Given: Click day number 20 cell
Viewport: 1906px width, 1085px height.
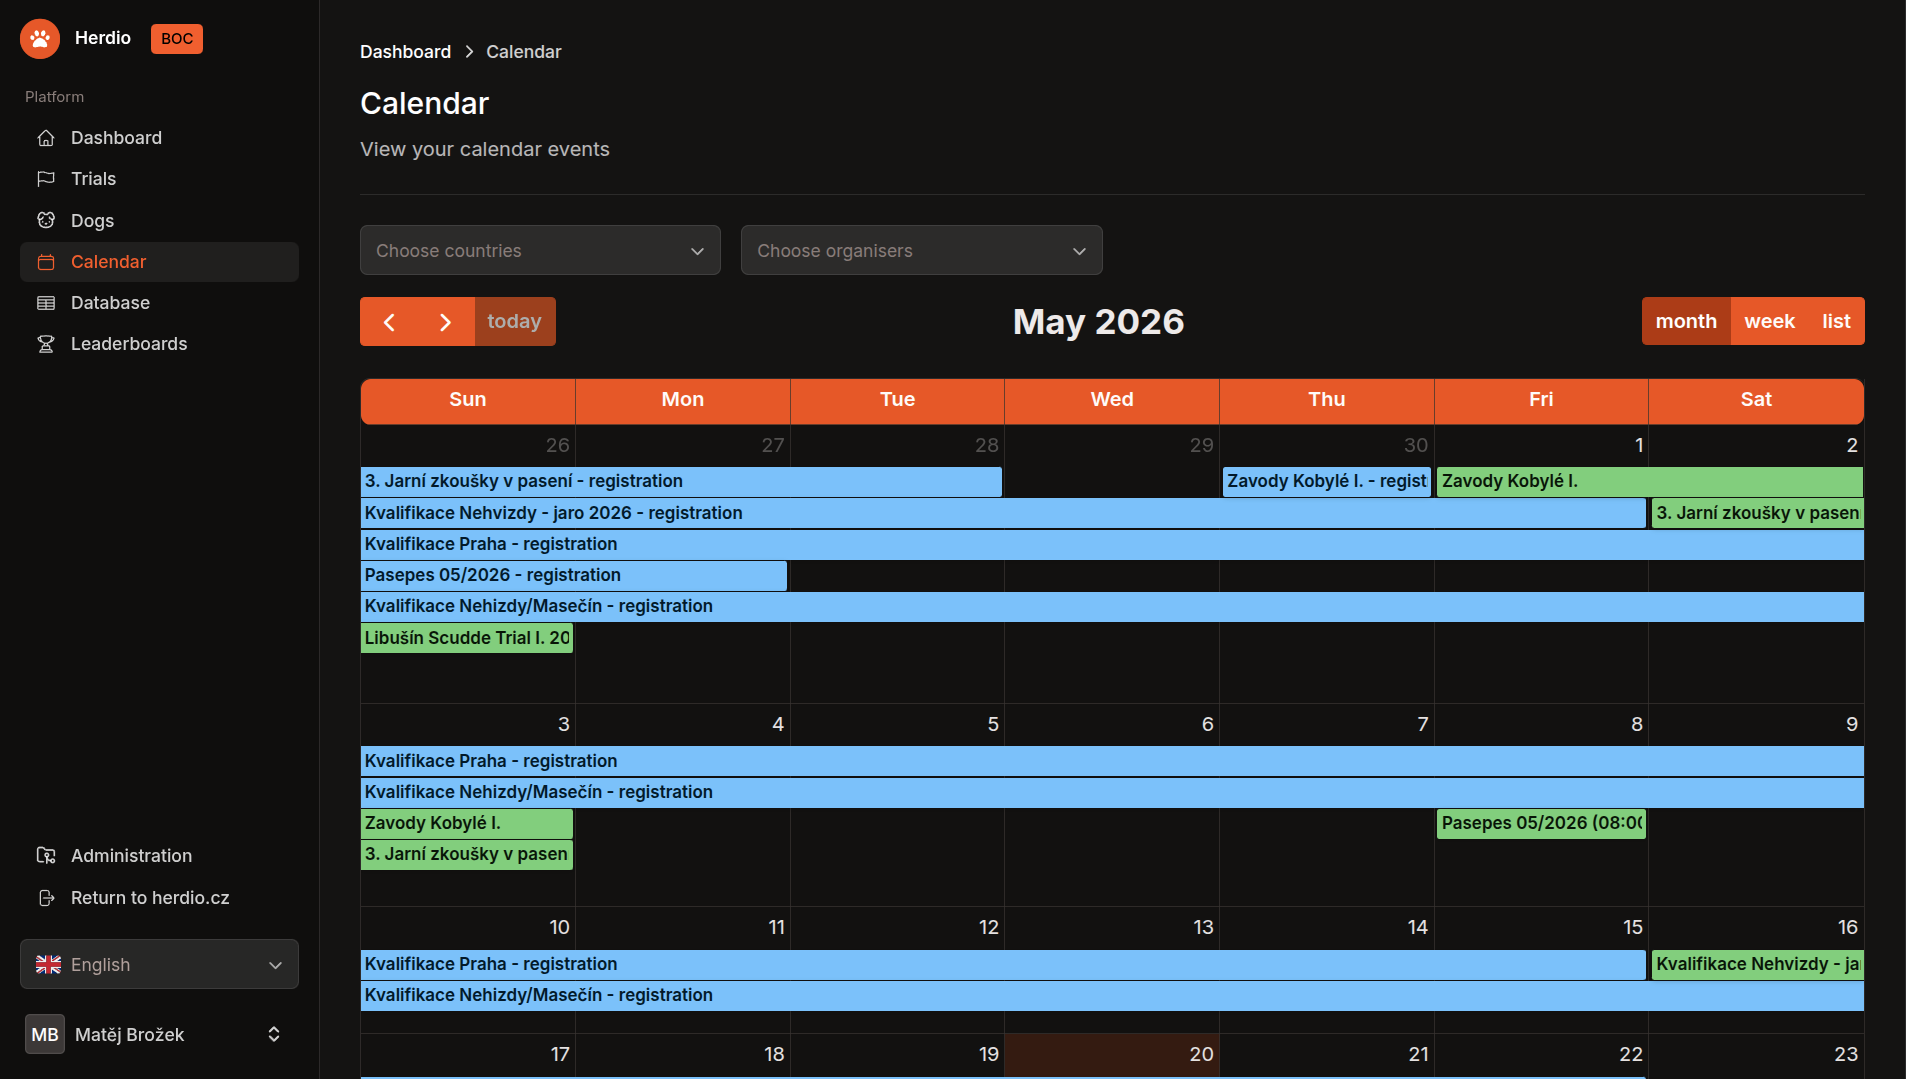Looking at the screenshot, I should [x=1201, y=1055].
